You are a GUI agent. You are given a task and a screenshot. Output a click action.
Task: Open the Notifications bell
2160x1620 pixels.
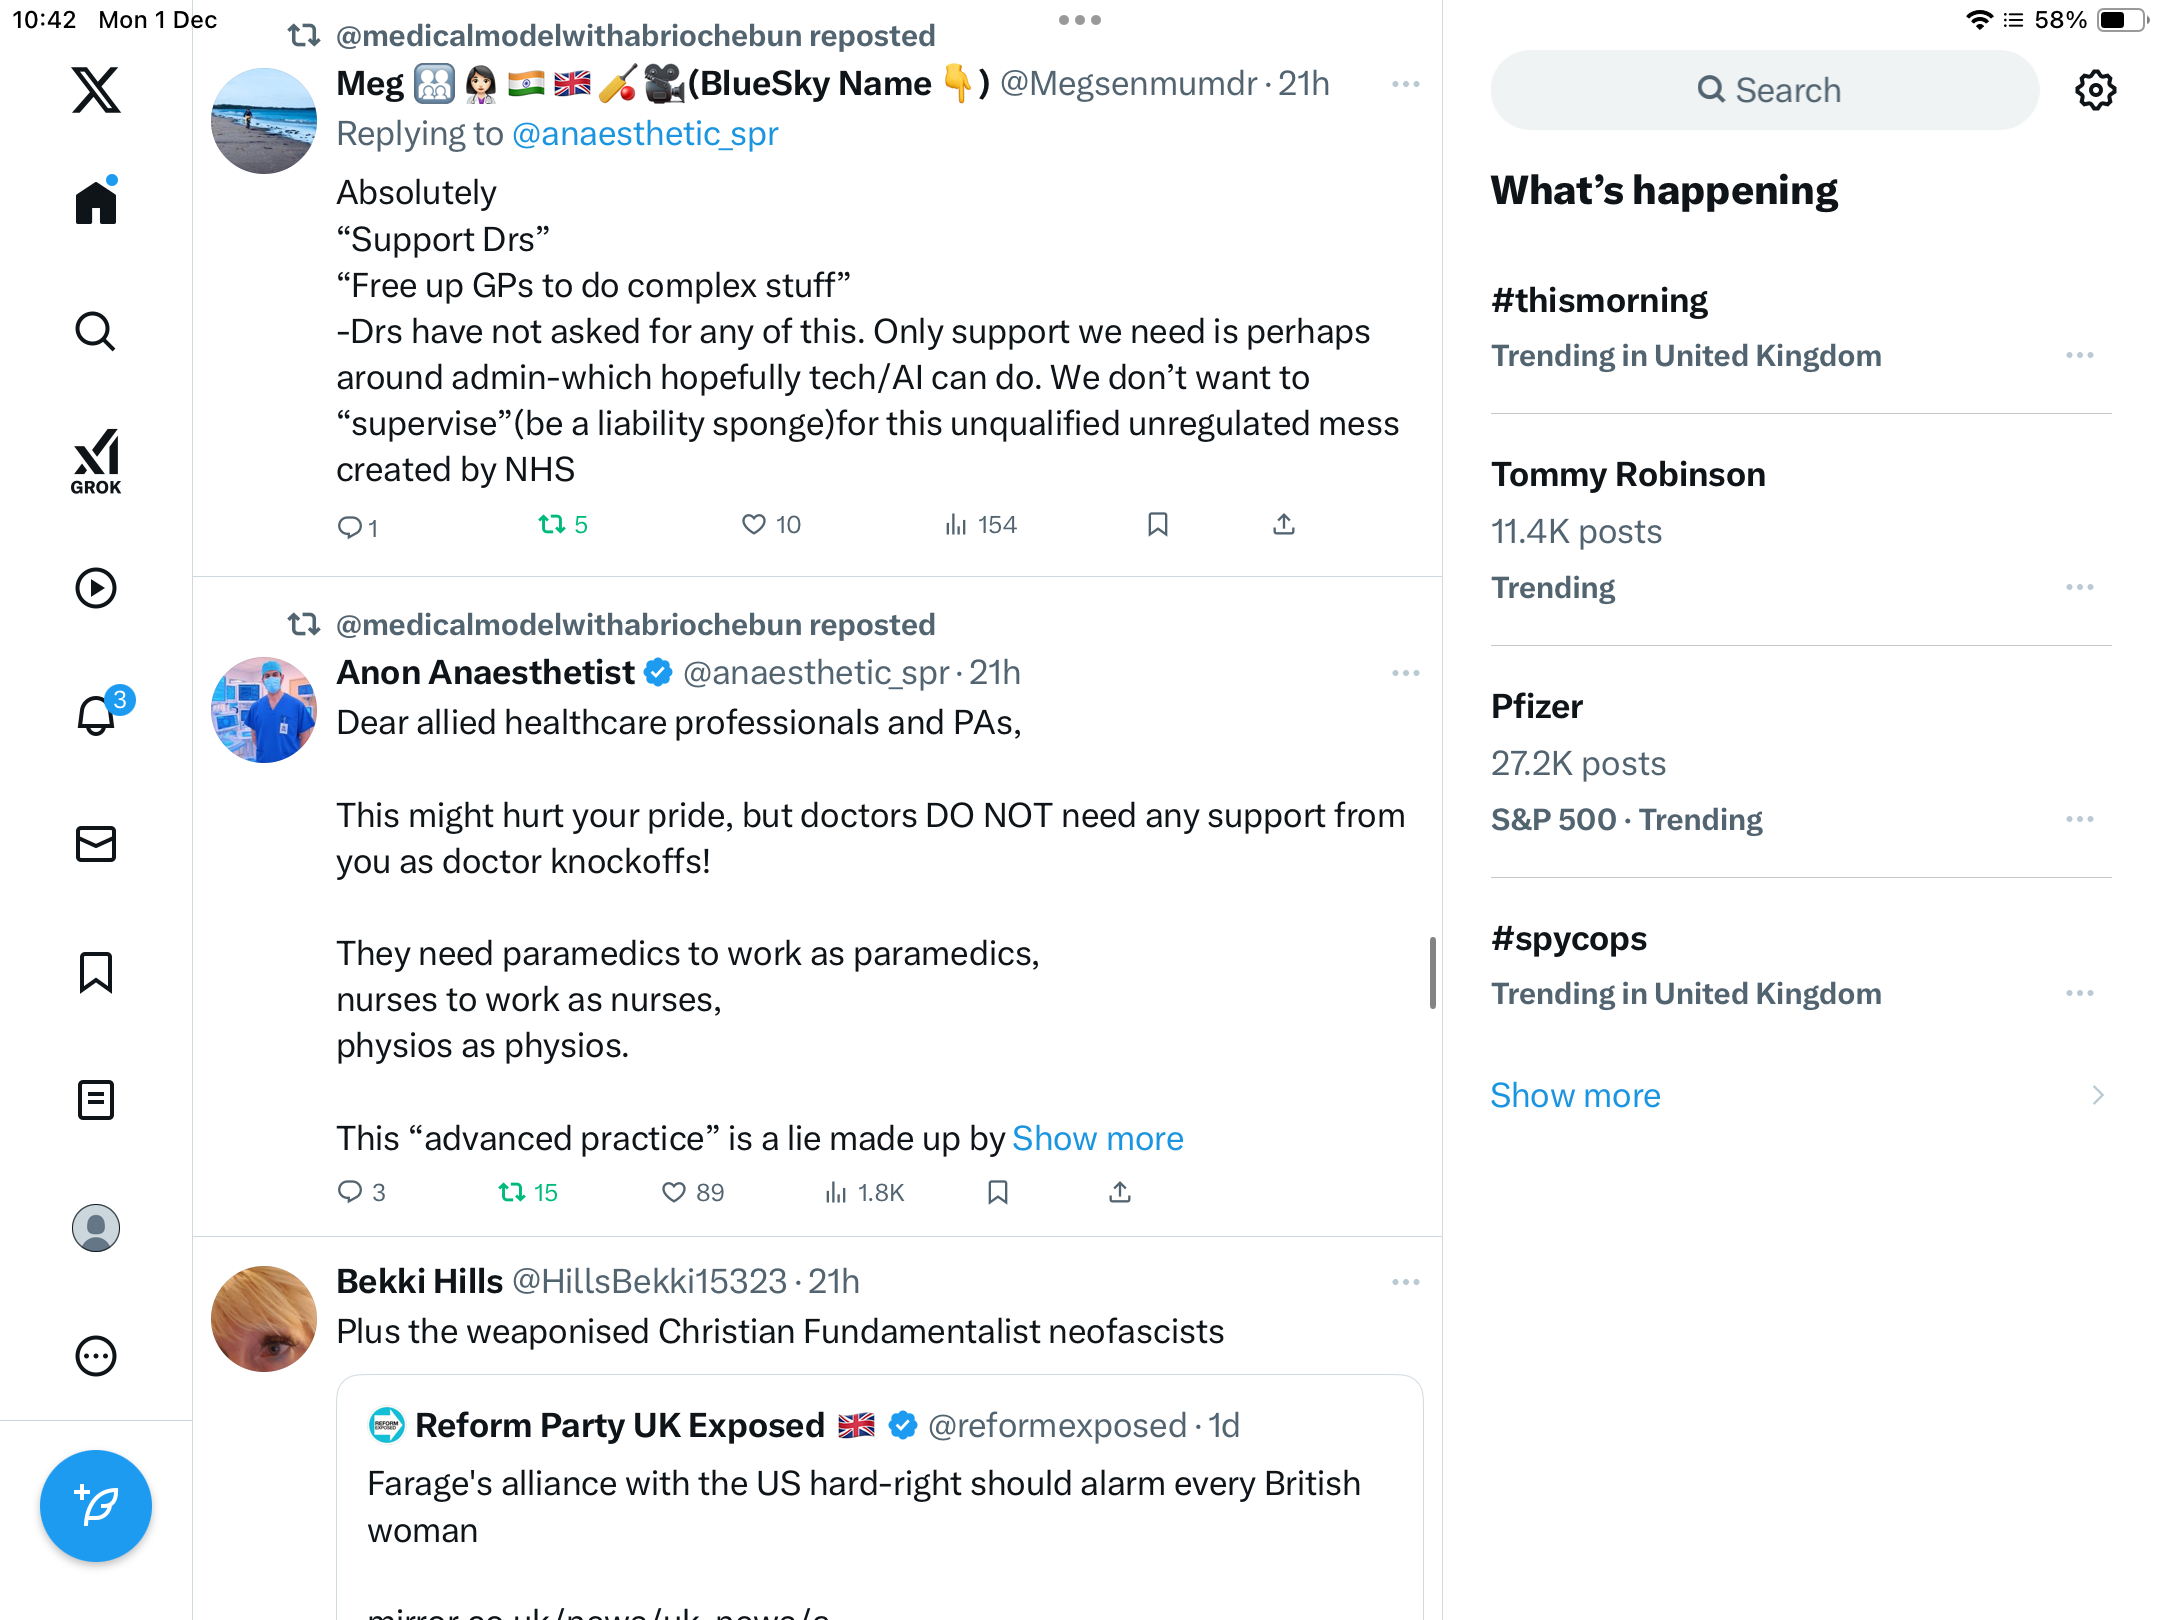point(97,716)
